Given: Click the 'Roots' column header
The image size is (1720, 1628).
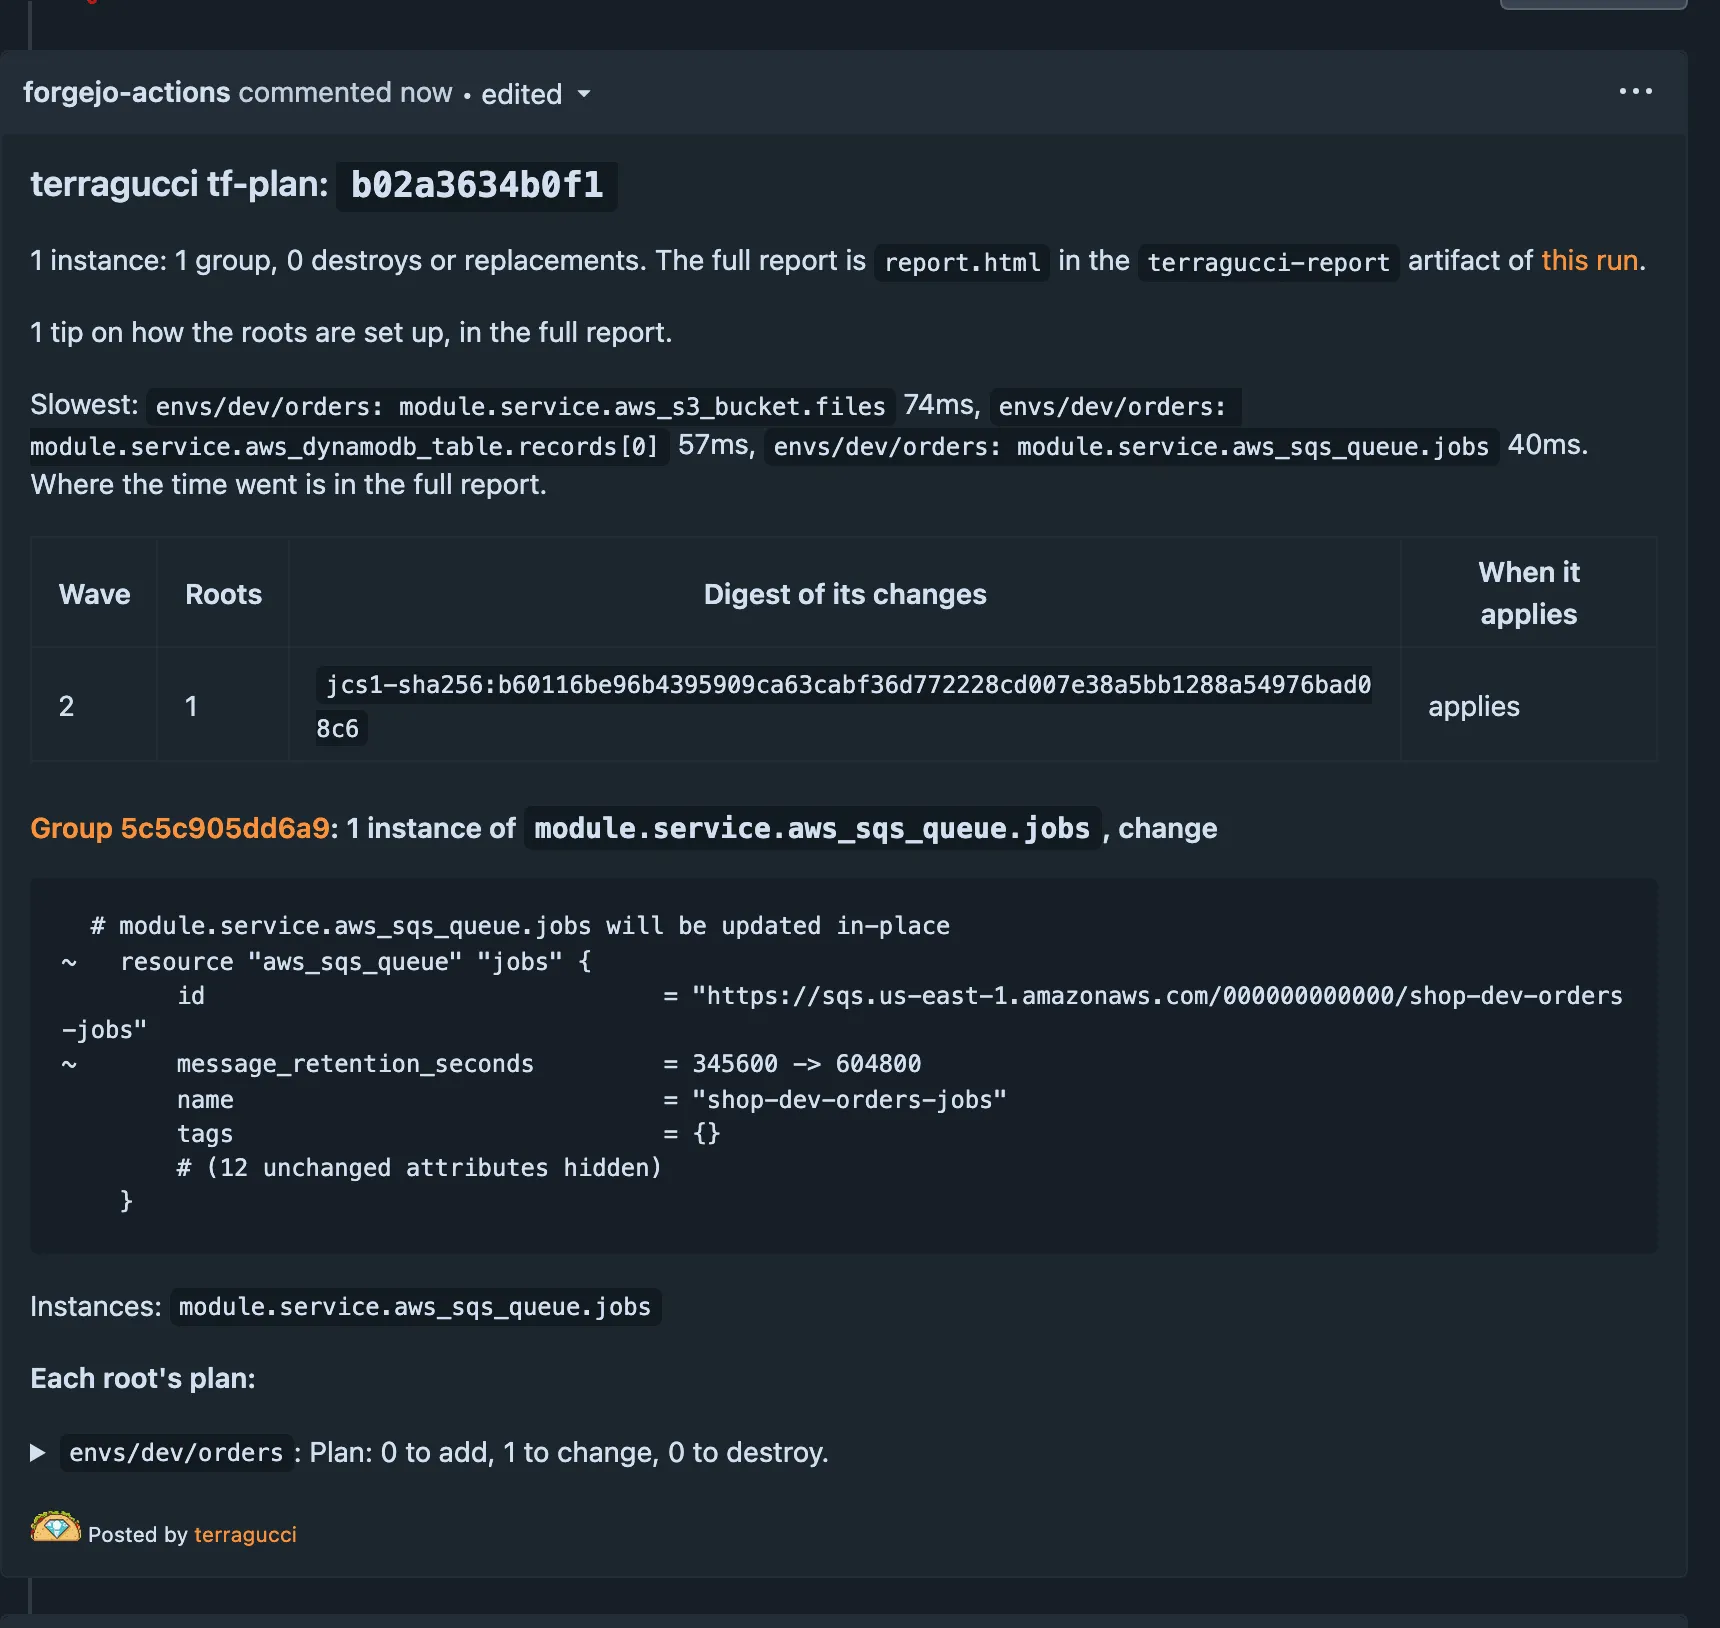Looking at the screenshot, I should point(223,594).
